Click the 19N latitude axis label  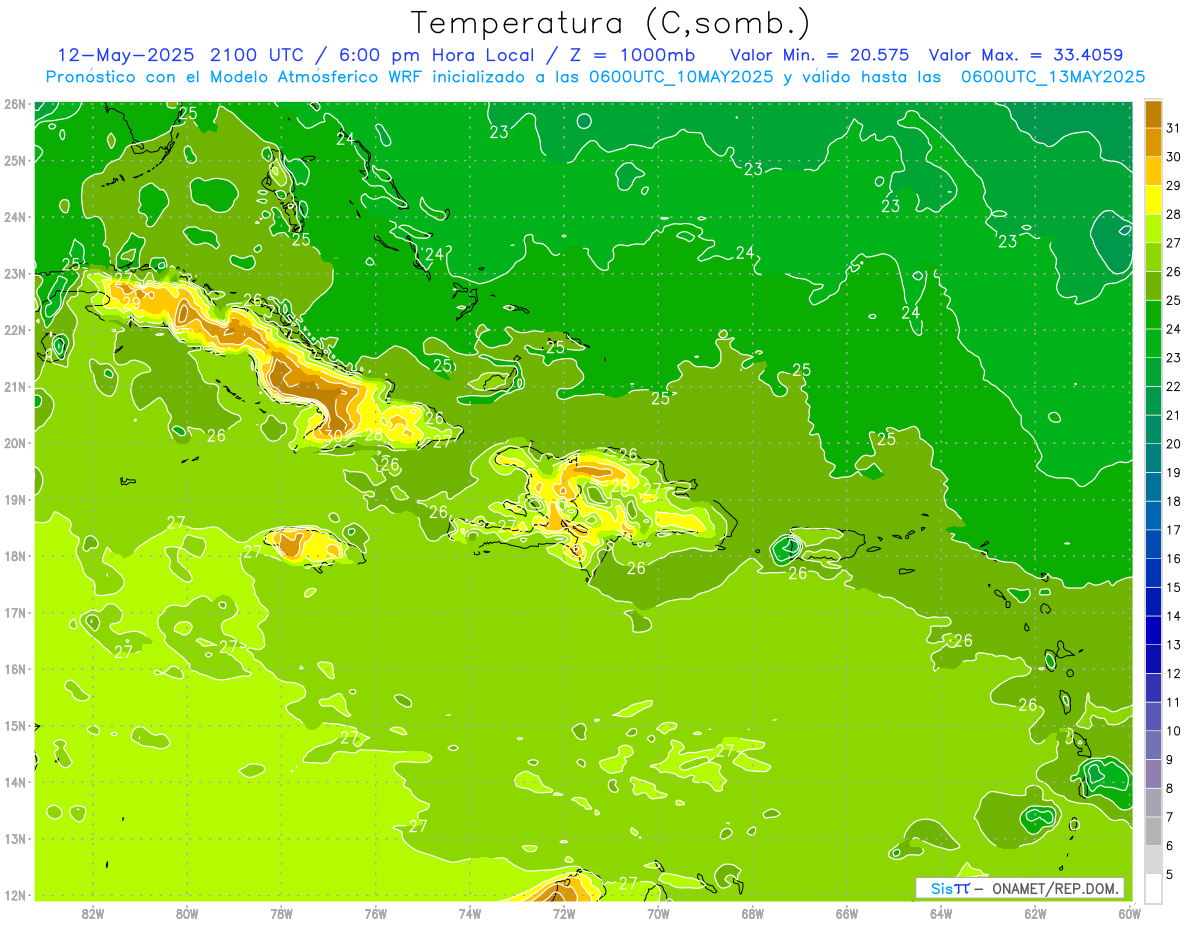click(x=14, y=499)
